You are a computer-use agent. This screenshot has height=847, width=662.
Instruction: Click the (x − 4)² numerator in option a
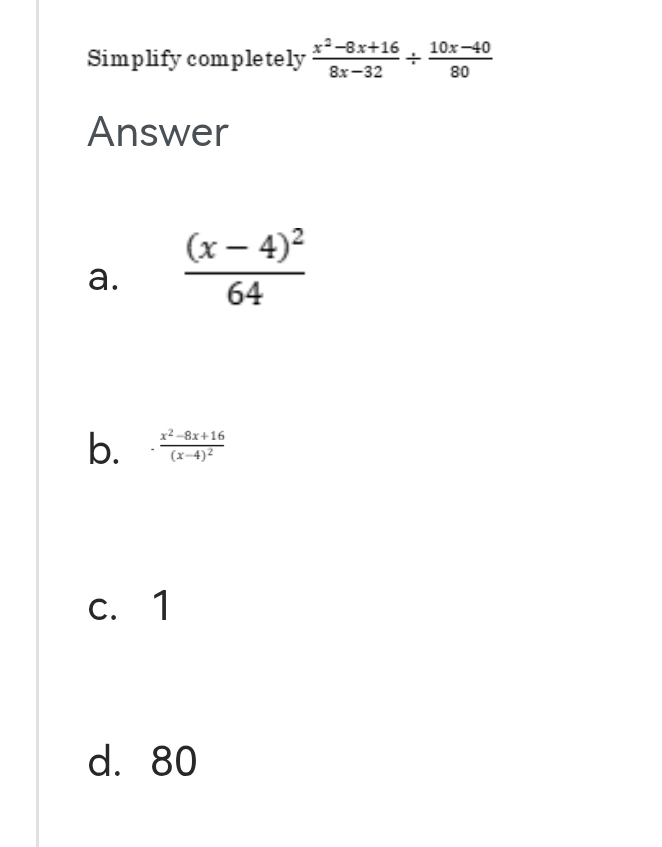pos(245,246)
